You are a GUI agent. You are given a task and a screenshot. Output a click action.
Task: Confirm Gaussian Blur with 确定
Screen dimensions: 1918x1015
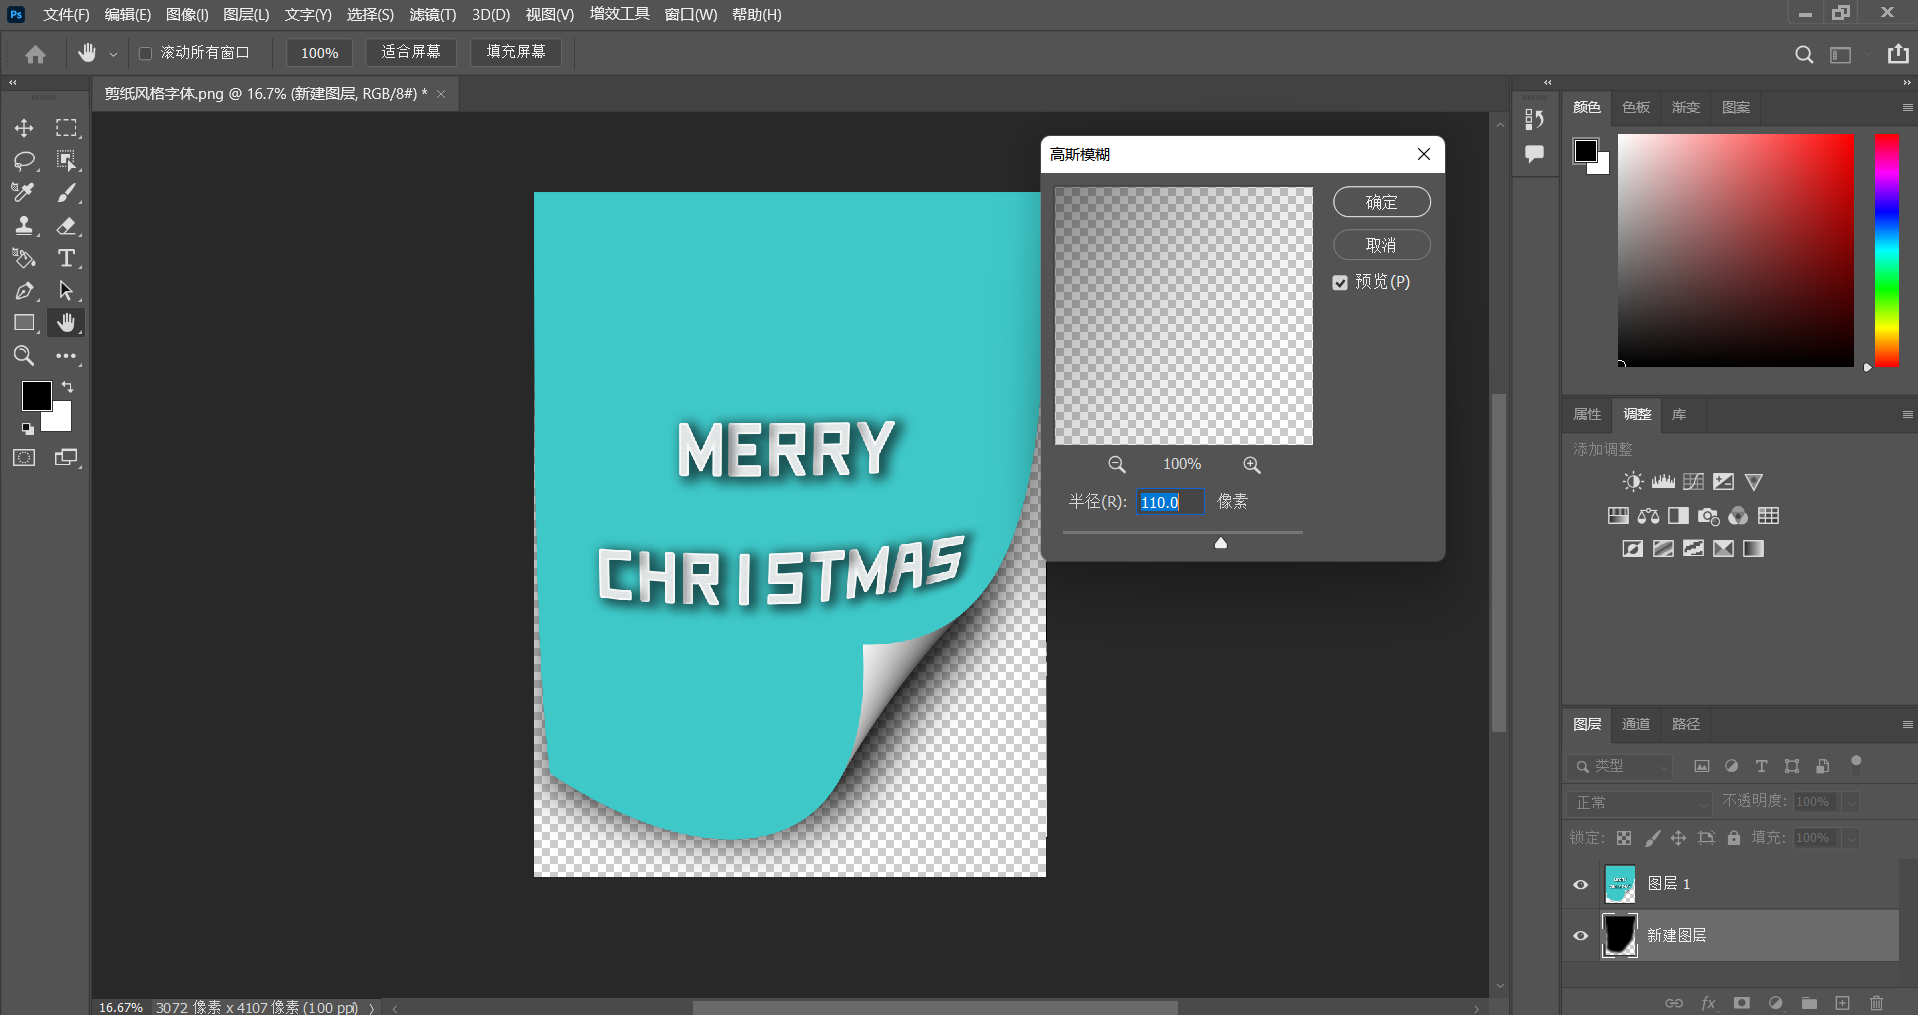[x=1382, y=202]
